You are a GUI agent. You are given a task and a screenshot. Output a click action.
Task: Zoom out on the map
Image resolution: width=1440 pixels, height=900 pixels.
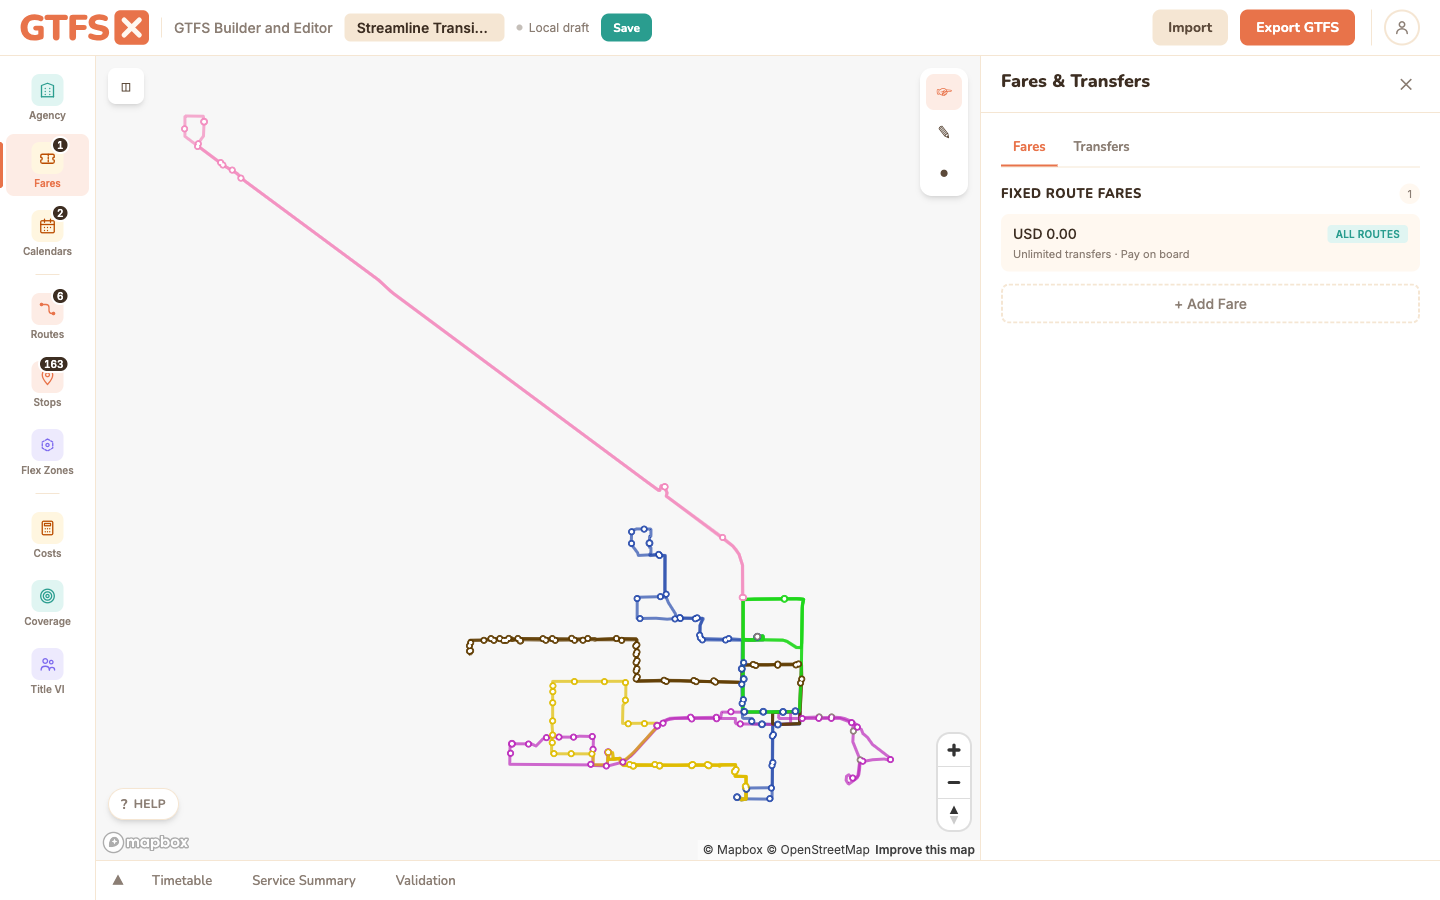click(954, 782)
